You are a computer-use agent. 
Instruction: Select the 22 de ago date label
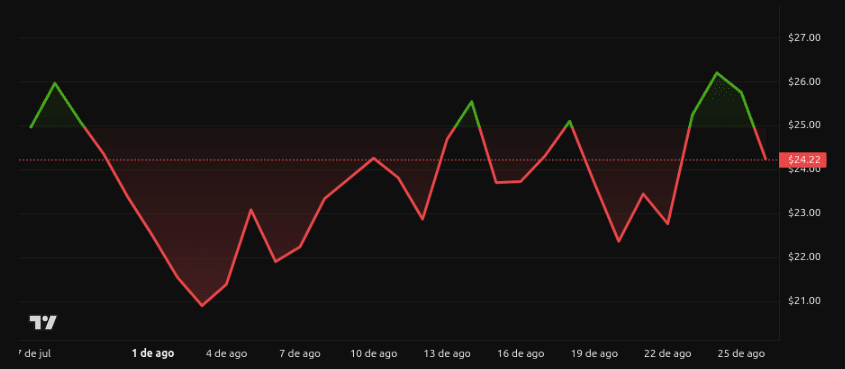[x=668, y=354]
